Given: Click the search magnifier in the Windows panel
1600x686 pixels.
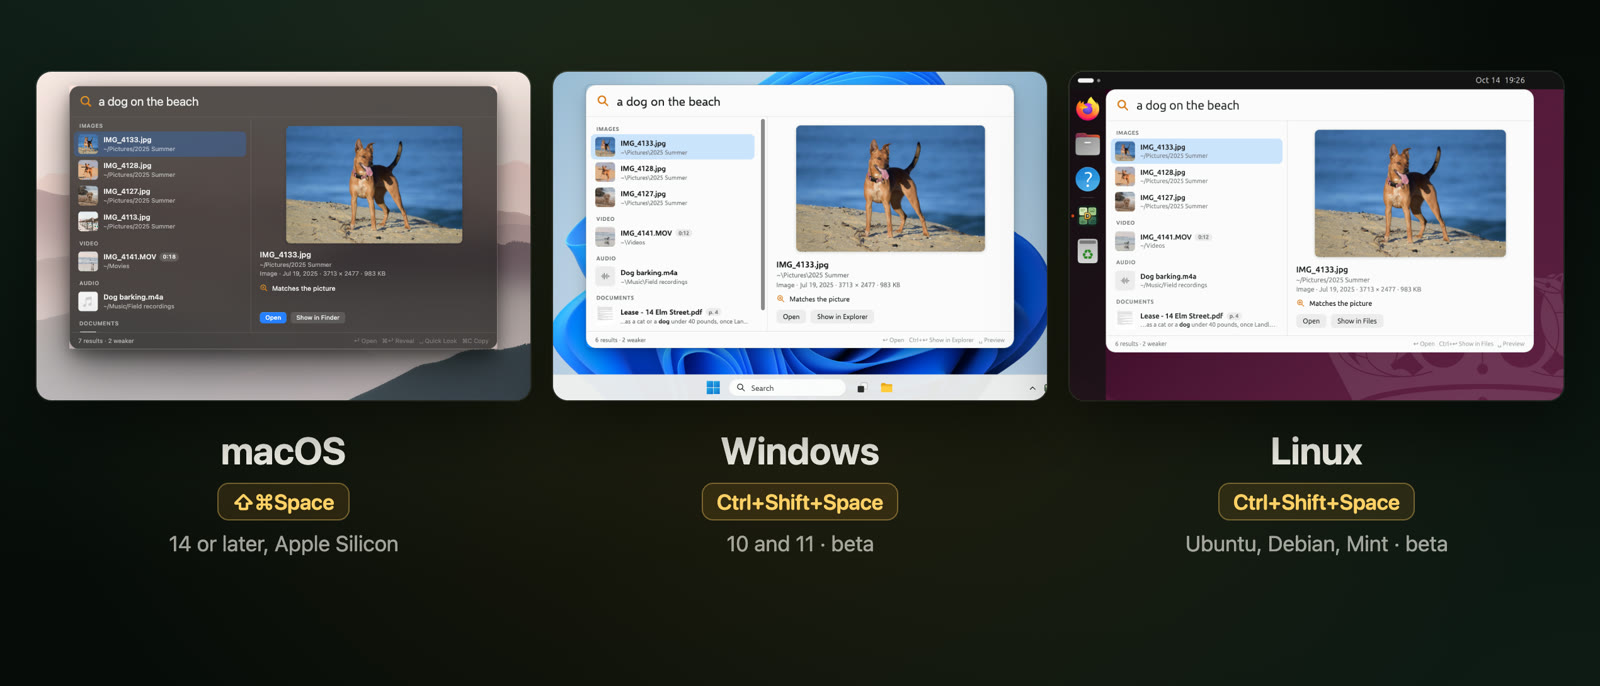Looking at the screenshot, I should [603, 101].
